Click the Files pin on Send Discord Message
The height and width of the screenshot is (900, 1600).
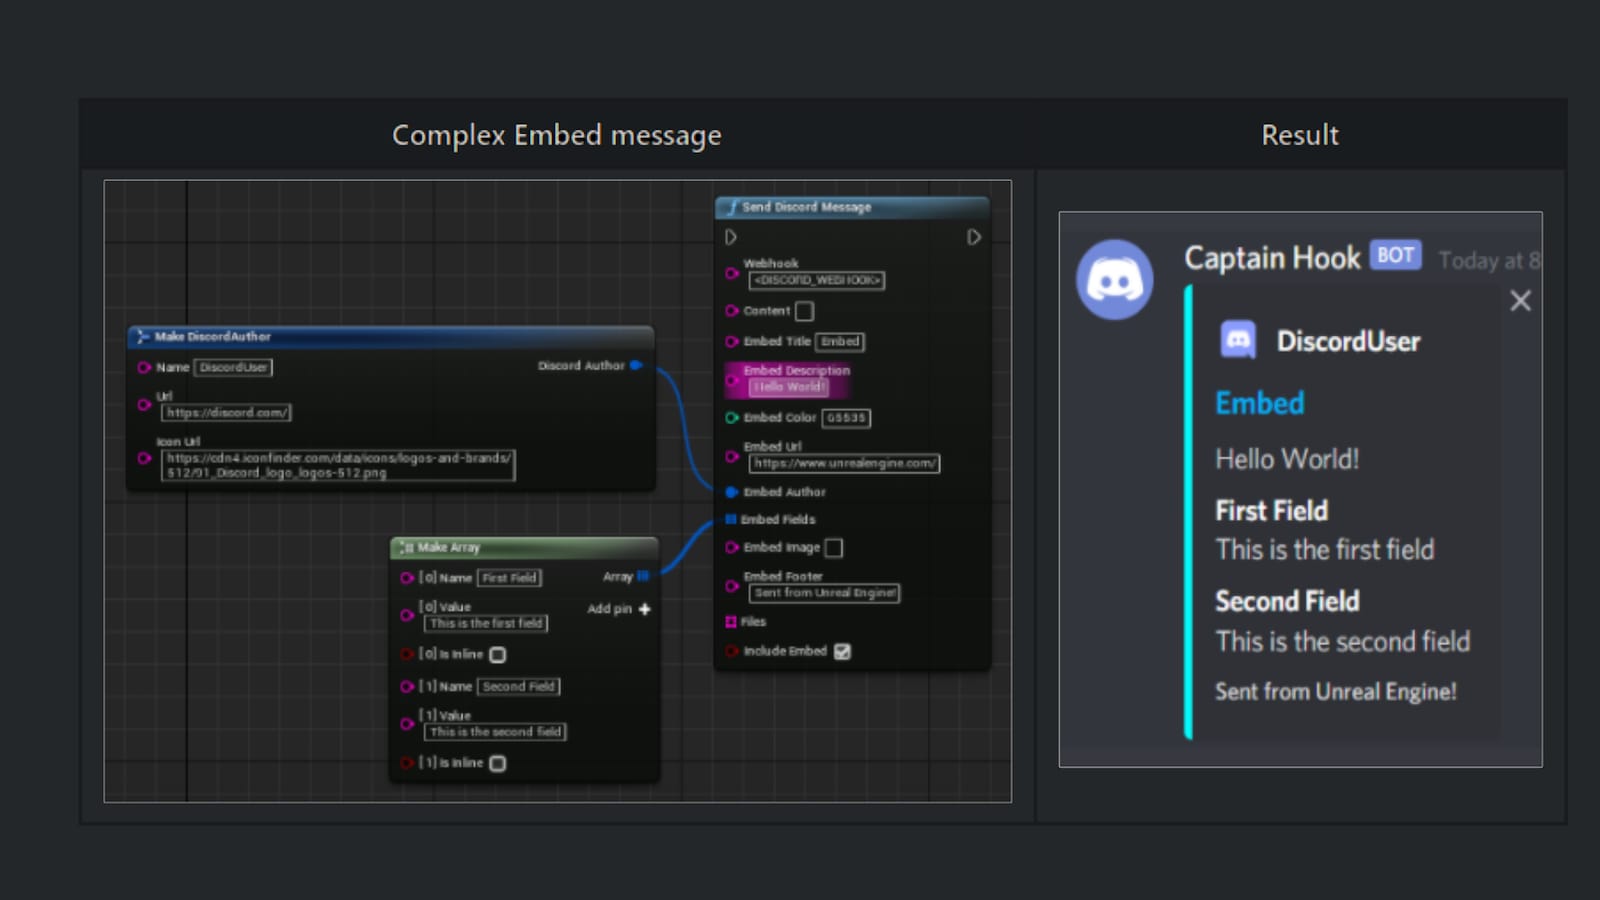[731, 621]
